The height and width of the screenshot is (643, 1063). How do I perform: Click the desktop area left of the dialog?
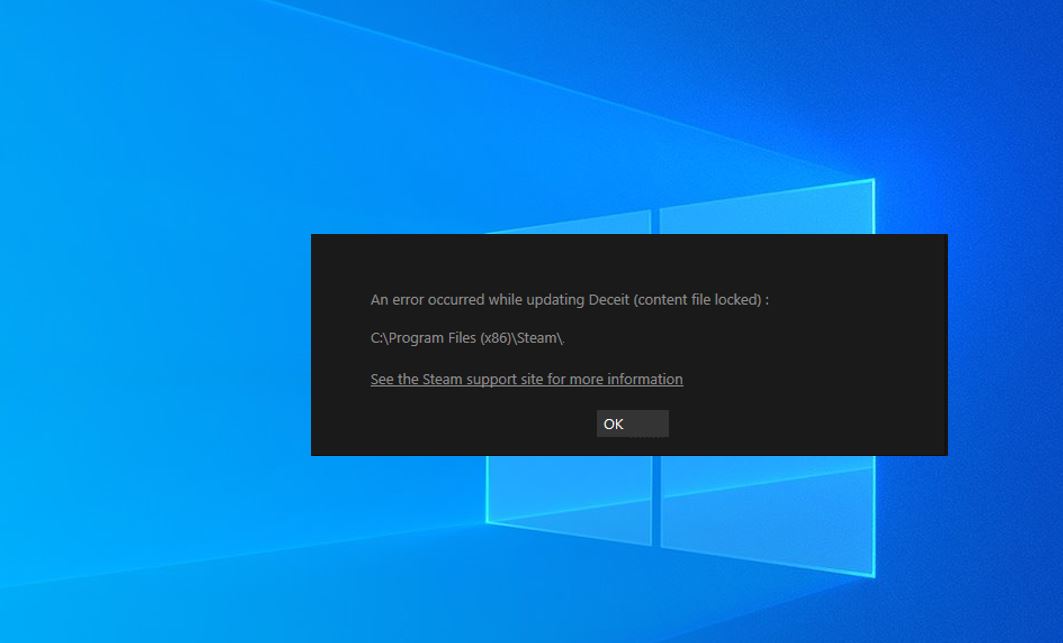pos(150,345)
